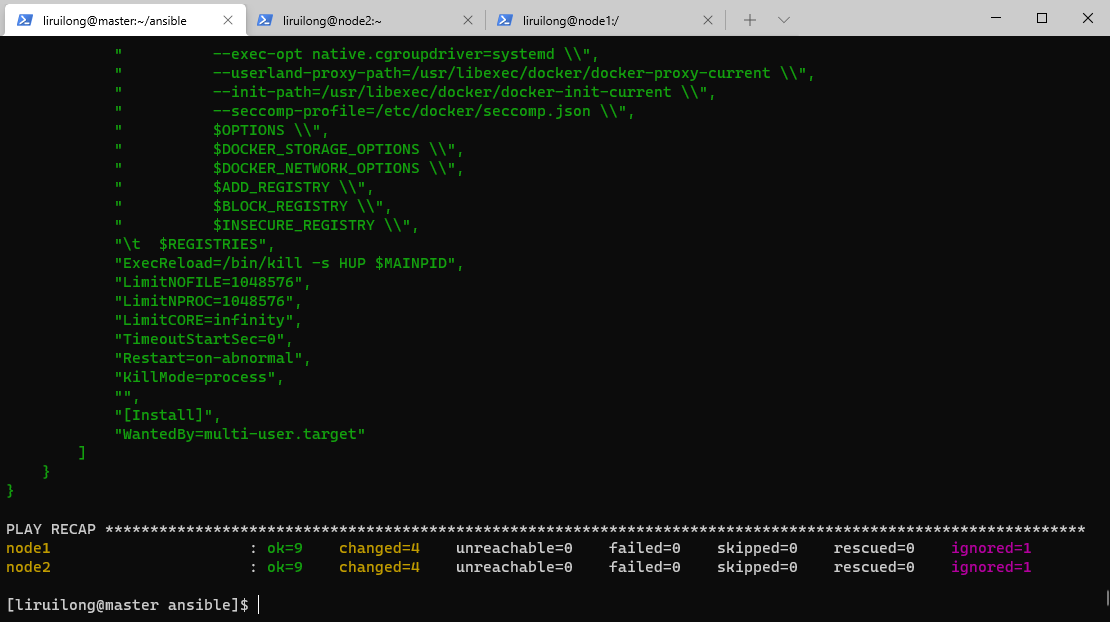
Task: Close the liruilong@node2:~ tab
Action: point(468,20)
